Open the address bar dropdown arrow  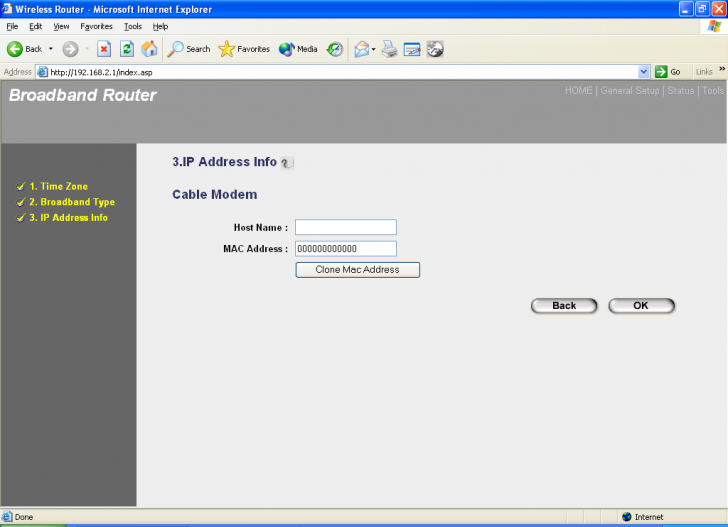644,72
